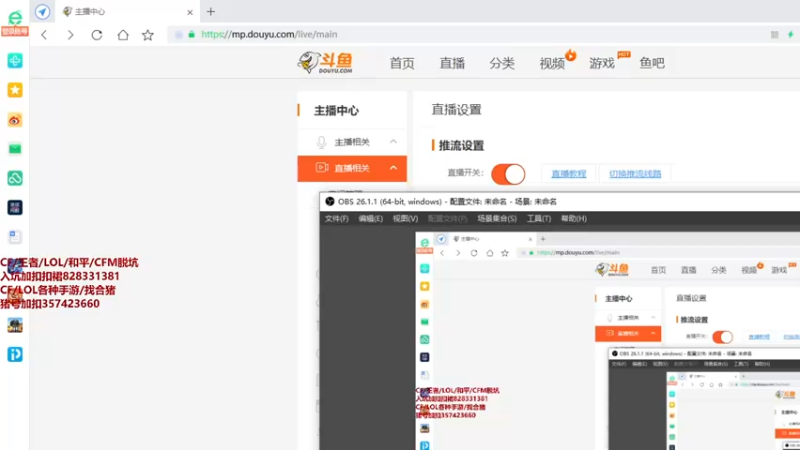Open the green mail icon in the sidebar
This screenshot has width=800, height=450.
click(15, 149)
